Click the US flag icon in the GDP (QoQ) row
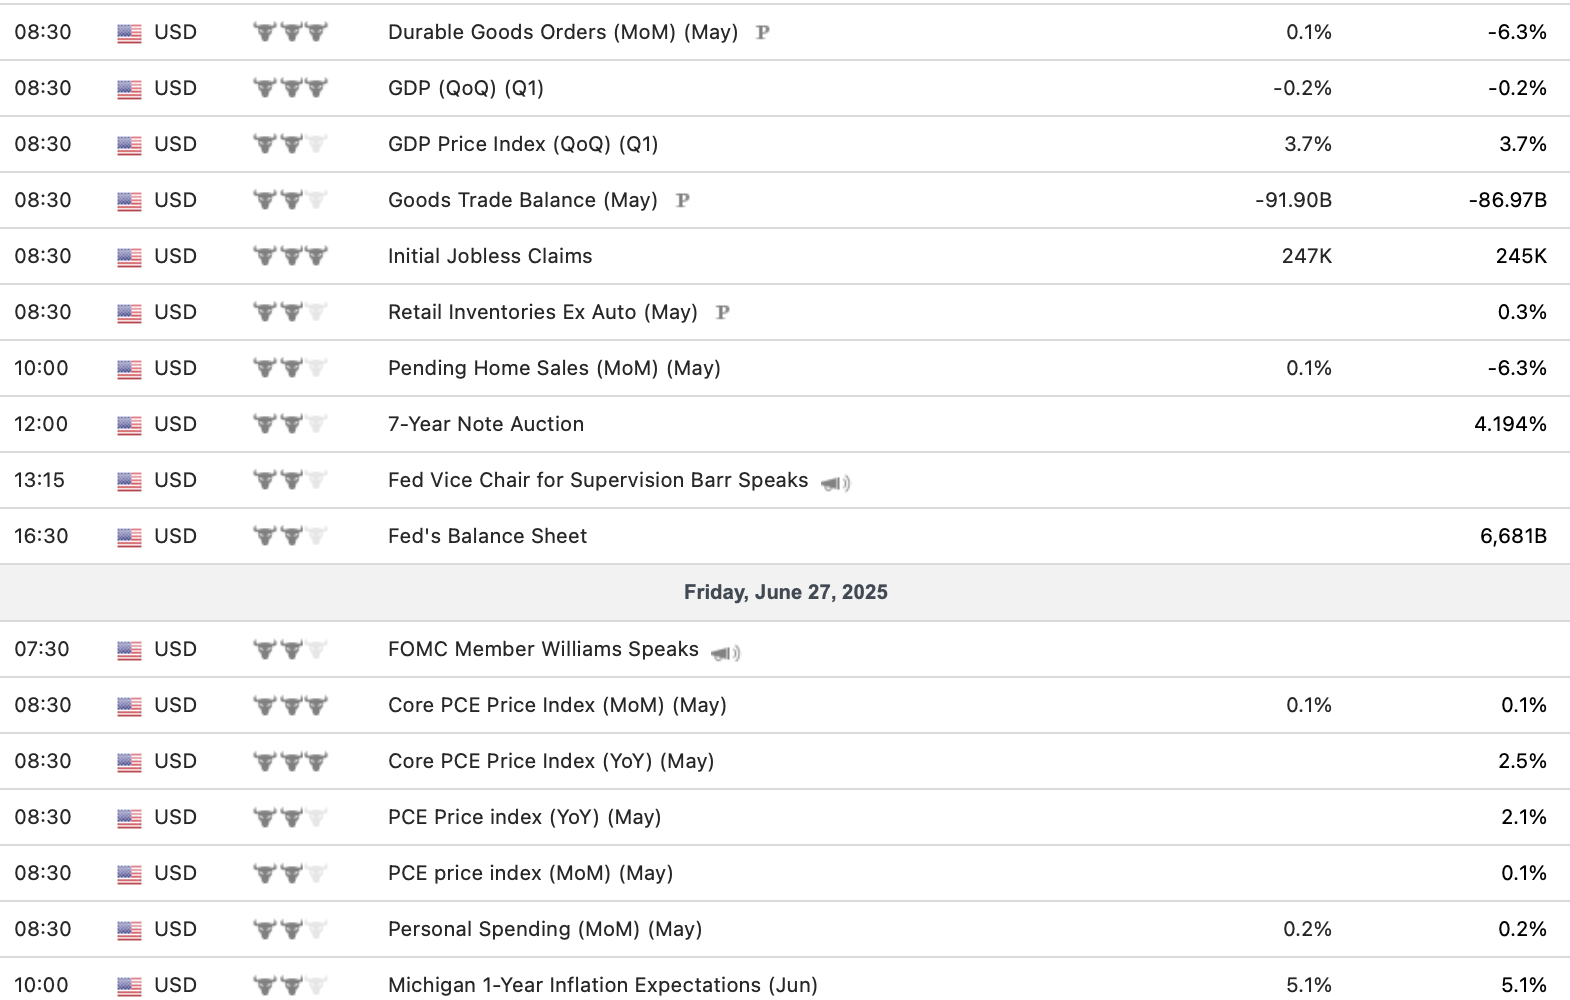The image size is (1570, 1000). click(x=129, y=89)
